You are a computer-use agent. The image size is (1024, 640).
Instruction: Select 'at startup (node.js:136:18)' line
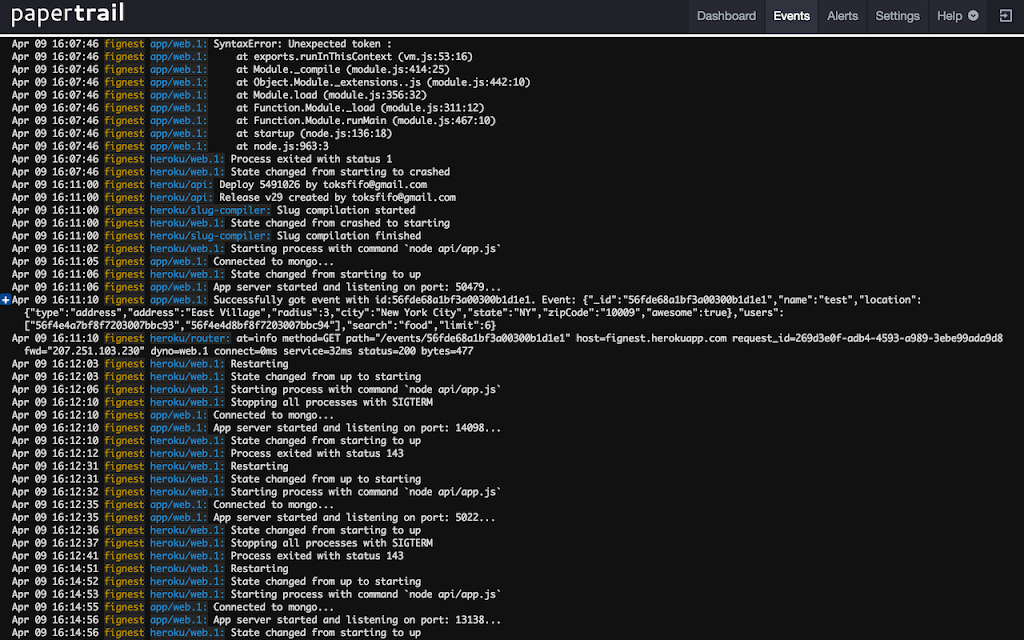314,133
